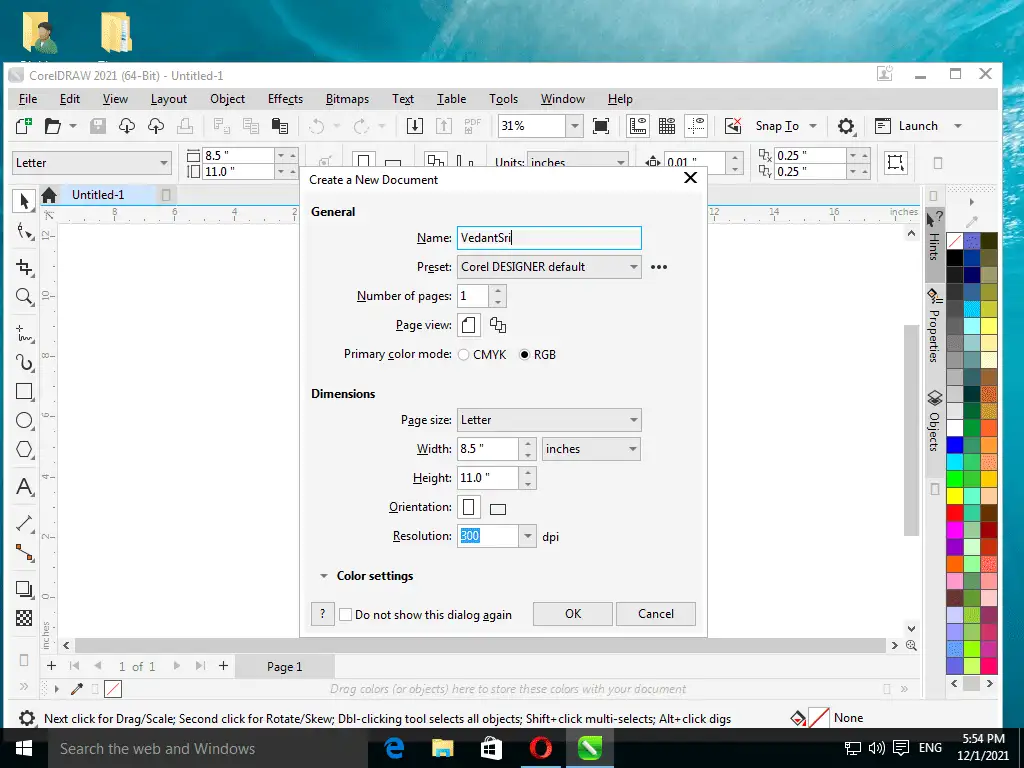Click the New document toolbar icon
This screenshot has height=768, width=1024.
tap(24, 126)
